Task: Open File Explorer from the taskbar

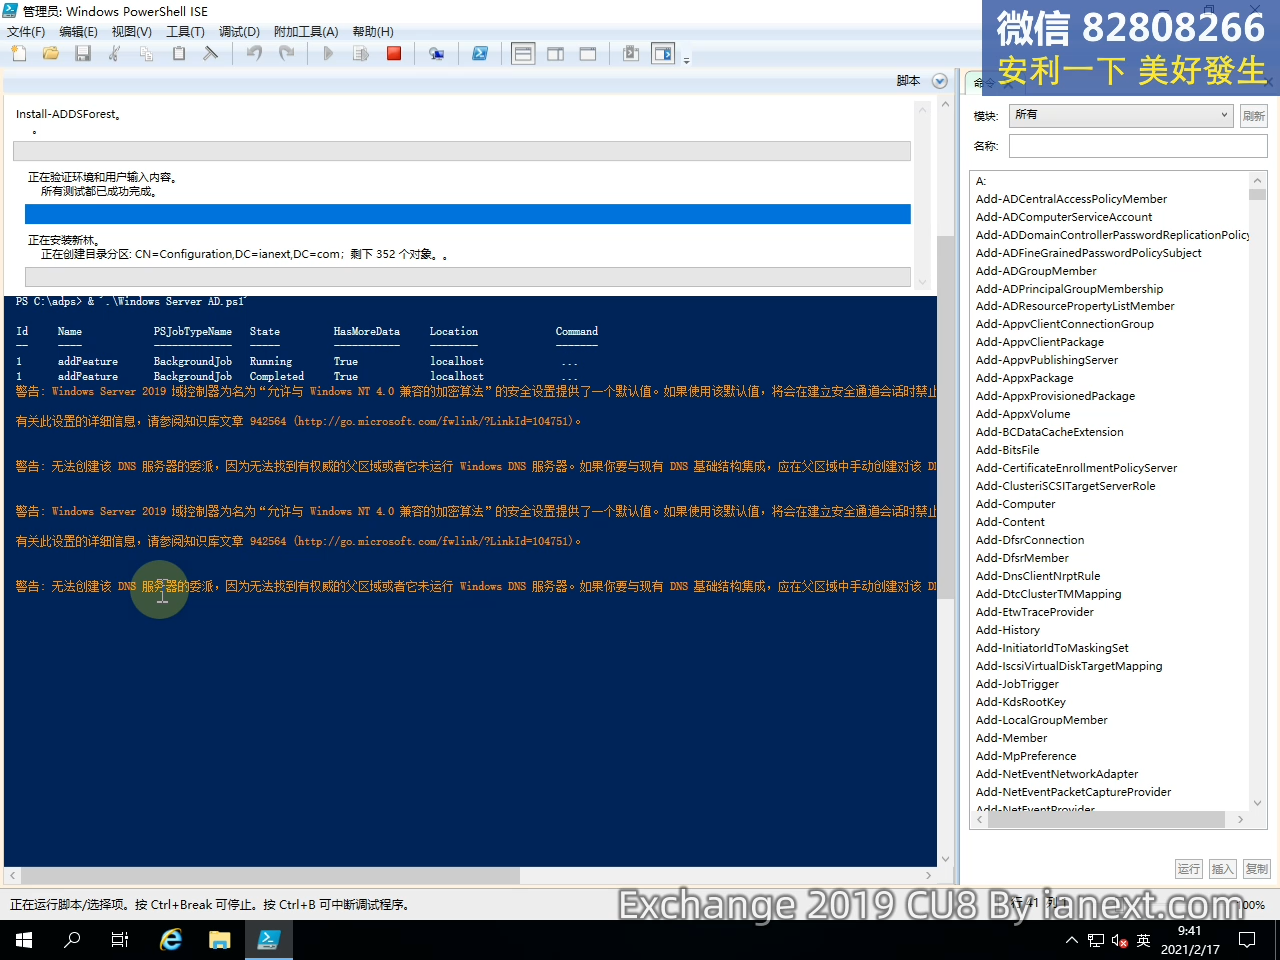Action: [220, 940]
